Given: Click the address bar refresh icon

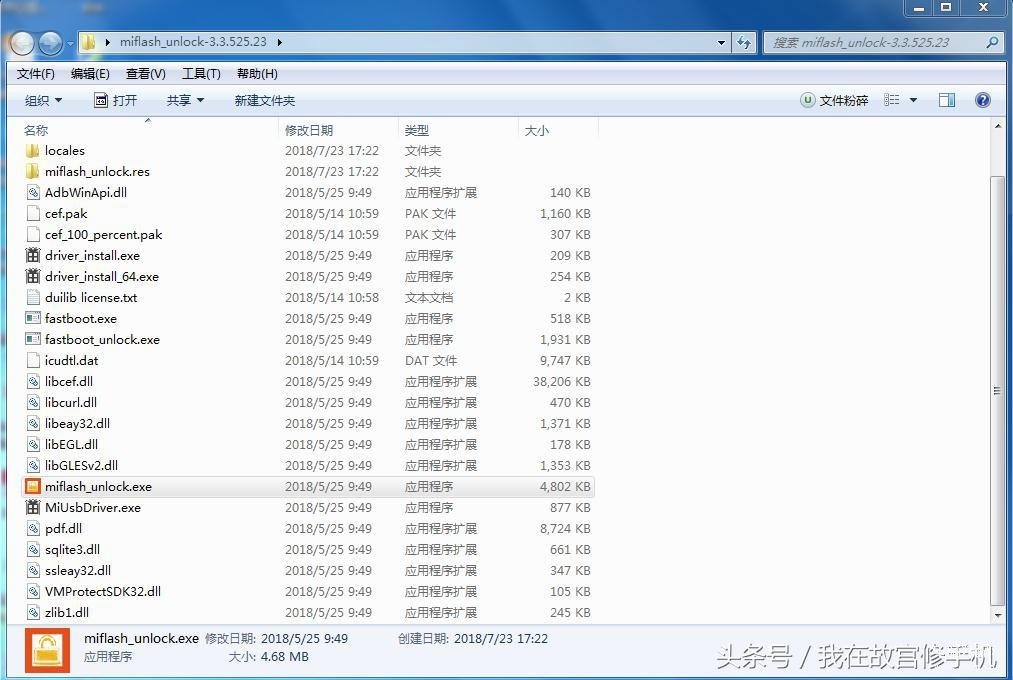Looking at the screenshot, I should click(x=744, y=43).
